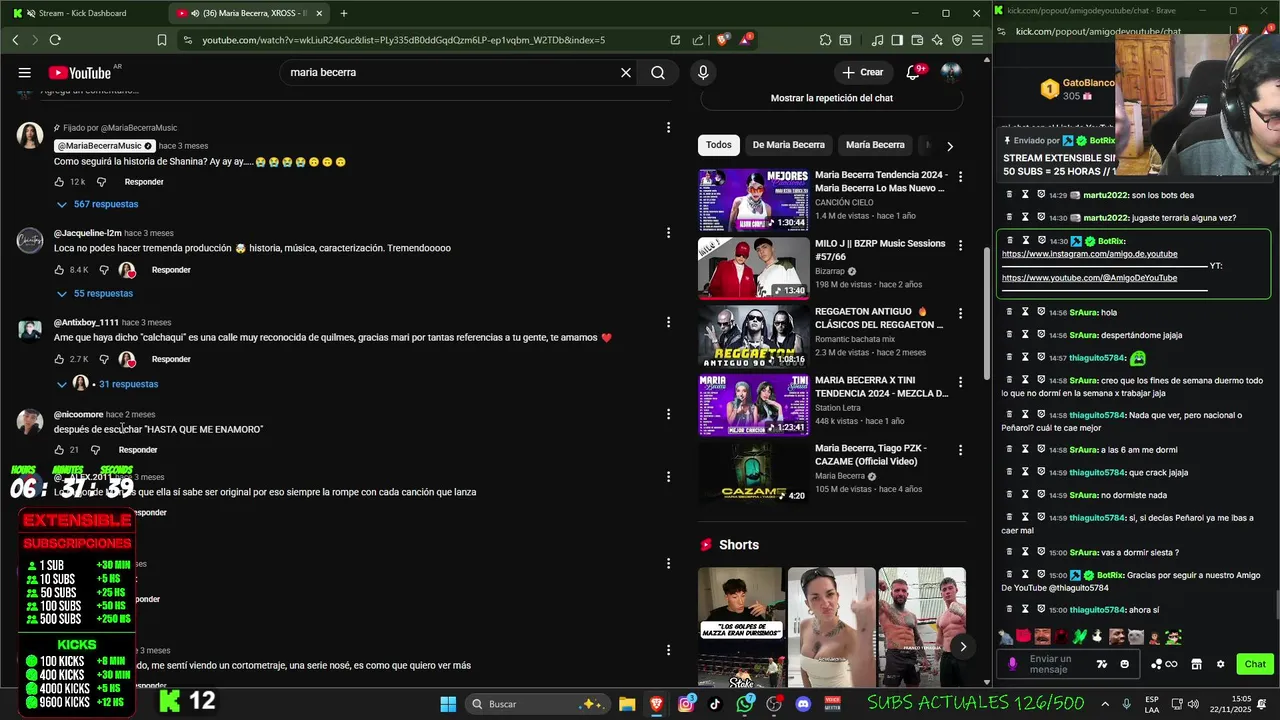
Task: Select the 'María Becerra' chip
Action: coord(875,145)
